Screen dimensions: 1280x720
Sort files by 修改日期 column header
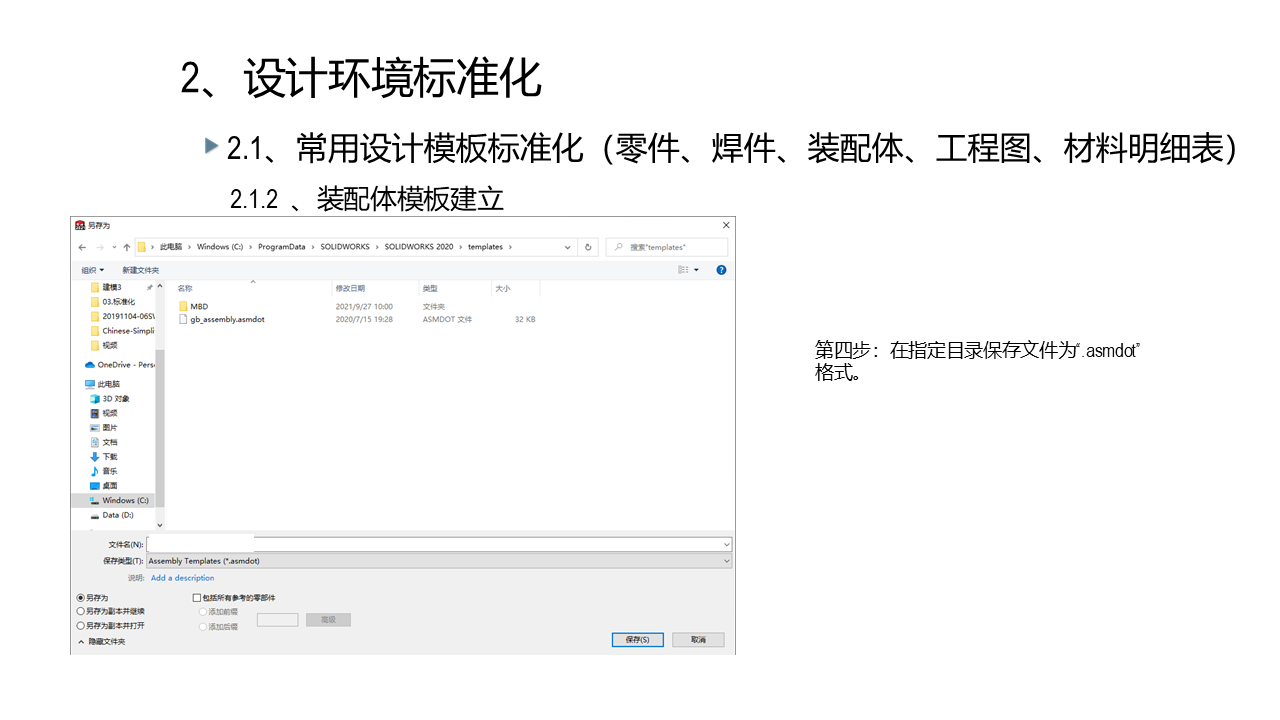coord(350,288)
